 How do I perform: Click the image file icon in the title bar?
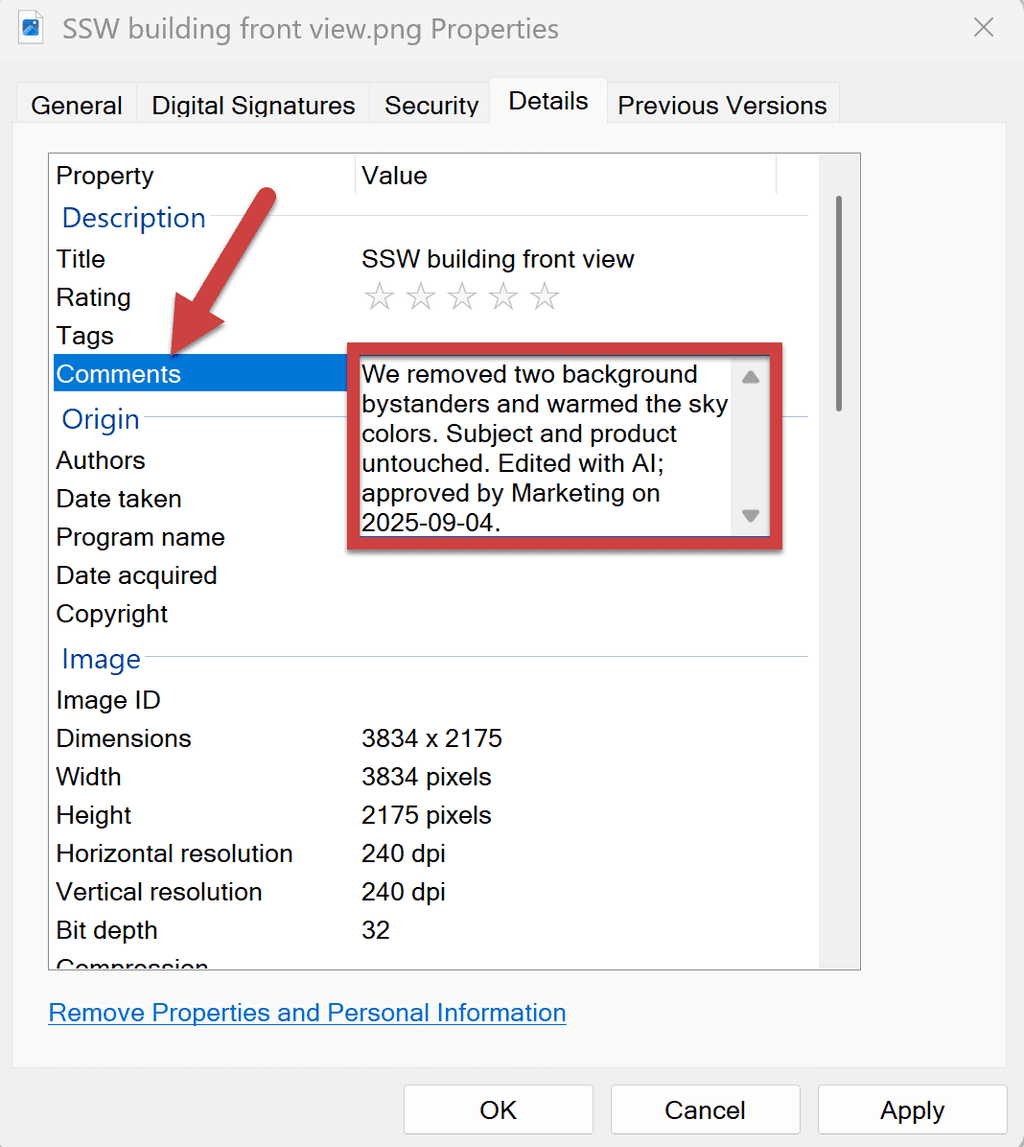31,28
